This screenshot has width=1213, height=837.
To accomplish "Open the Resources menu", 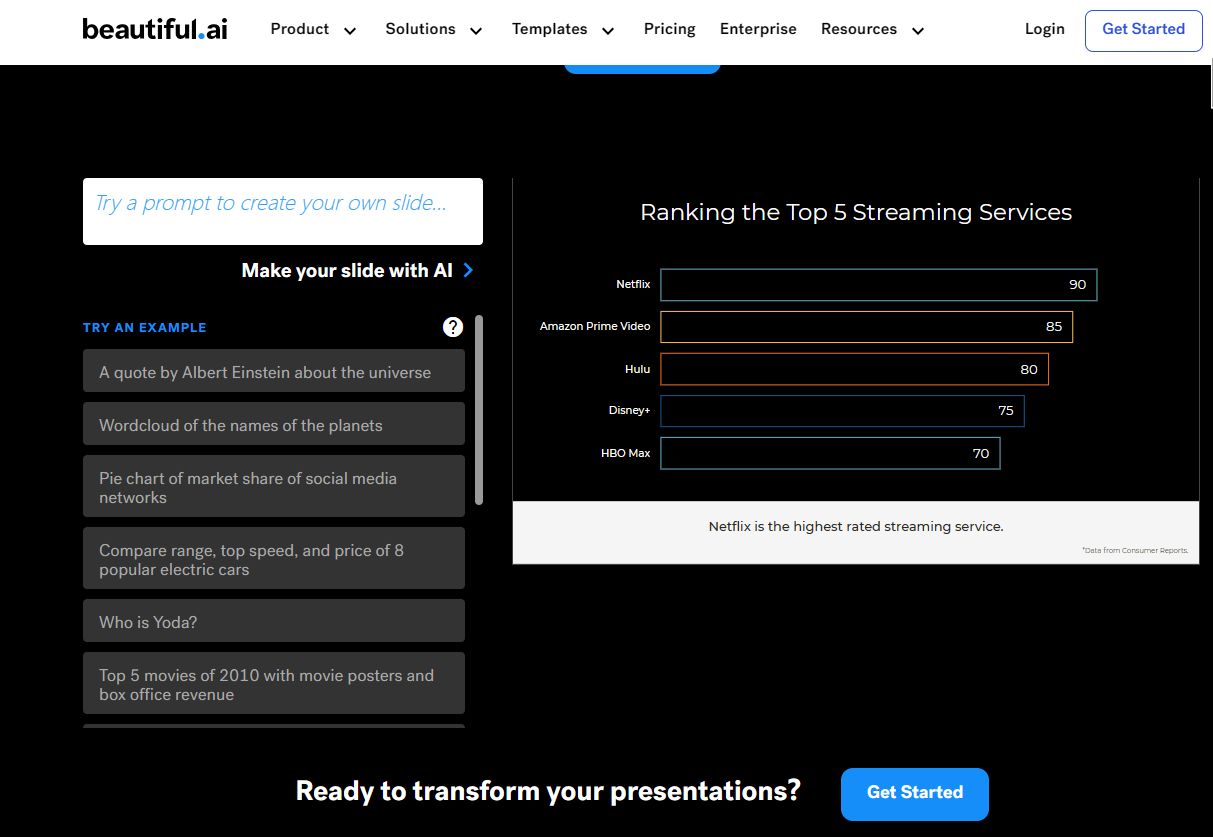I will (859, 29).
